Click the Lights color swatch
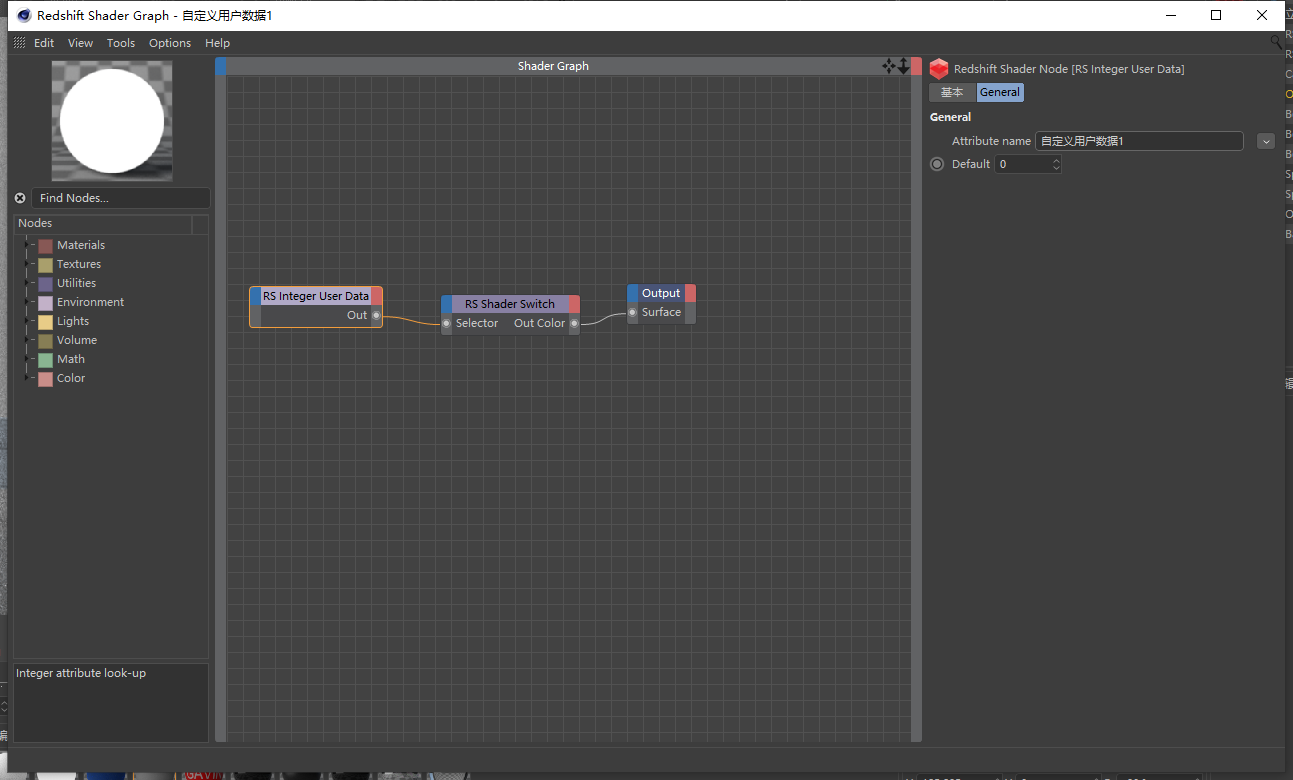 pos(46,321)
